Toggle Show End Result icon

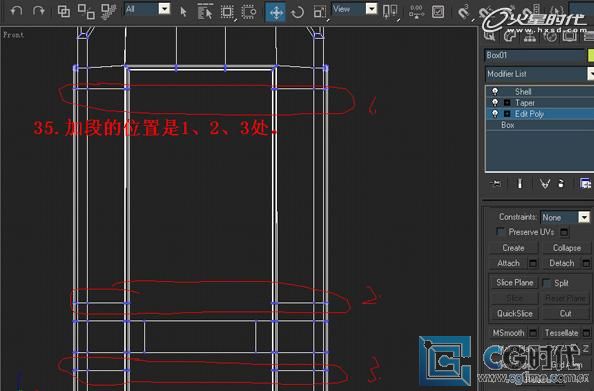(x=520, y=184)
